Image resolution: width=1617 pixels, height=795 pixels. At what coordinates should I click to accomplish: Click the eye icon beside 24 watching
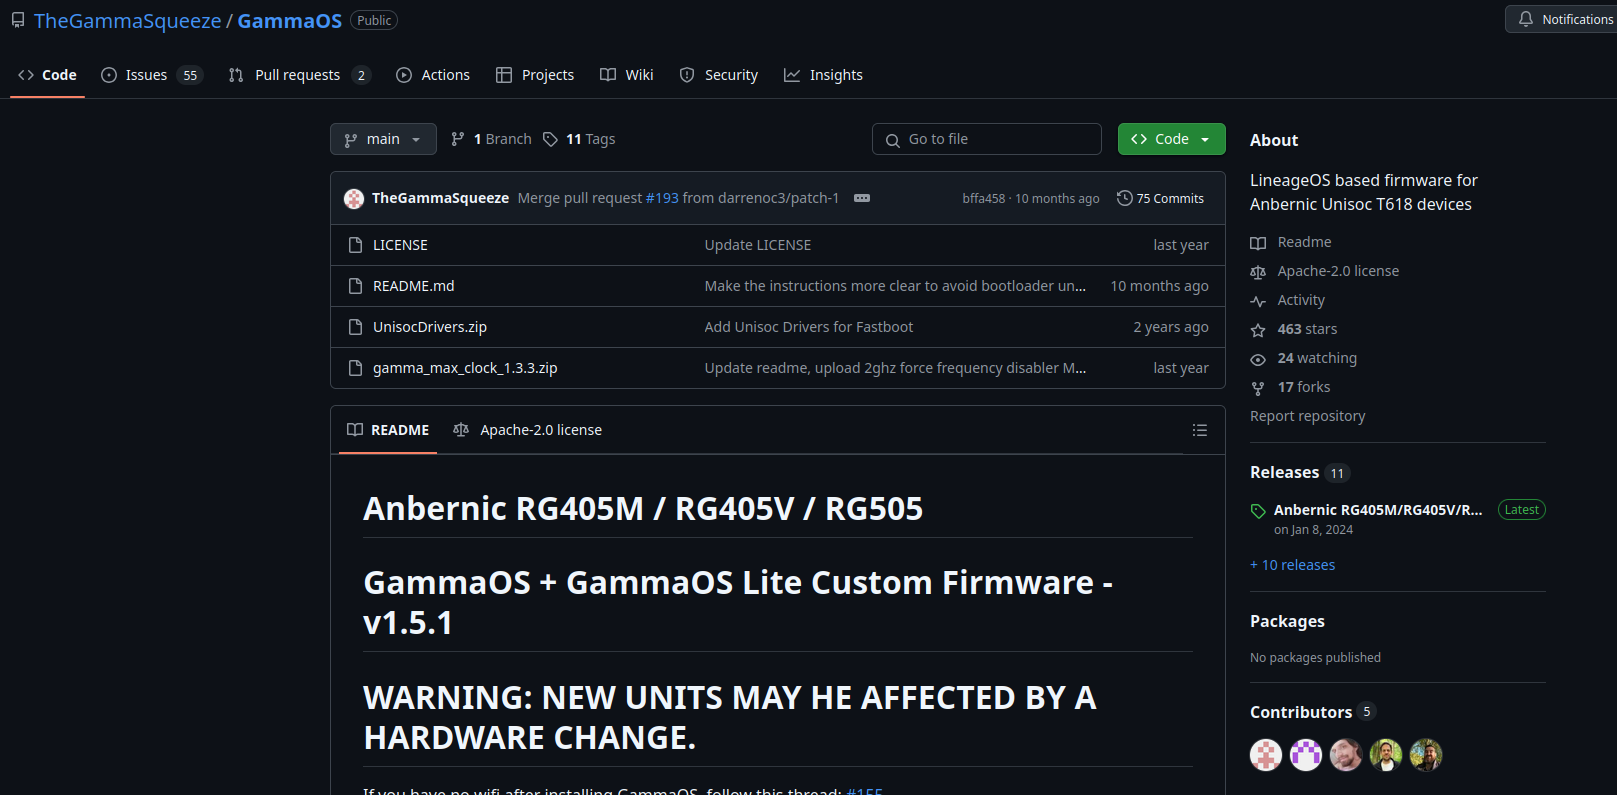[x=1258, y=359]
